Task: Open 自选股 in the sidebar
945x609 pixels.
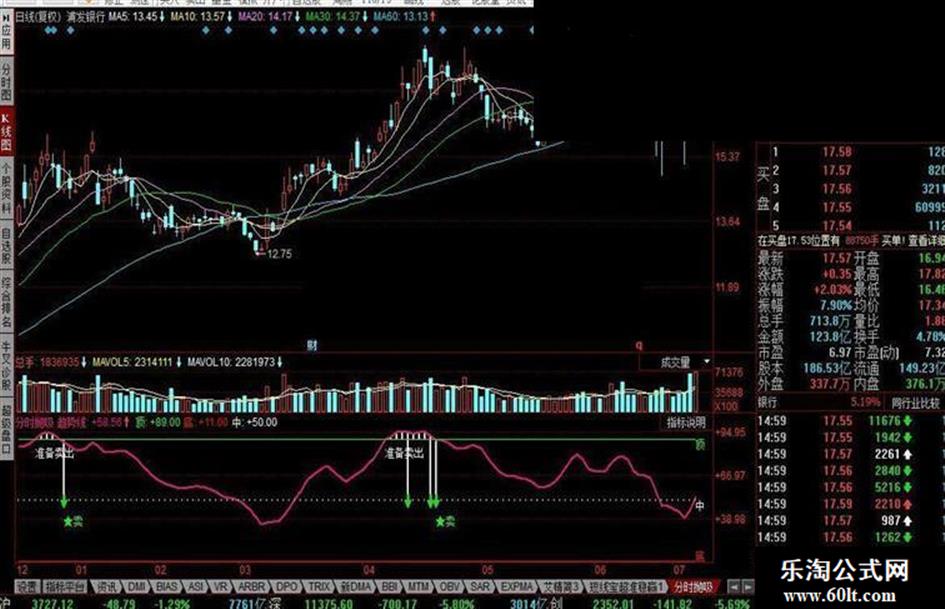Action: tap(6, 245)
